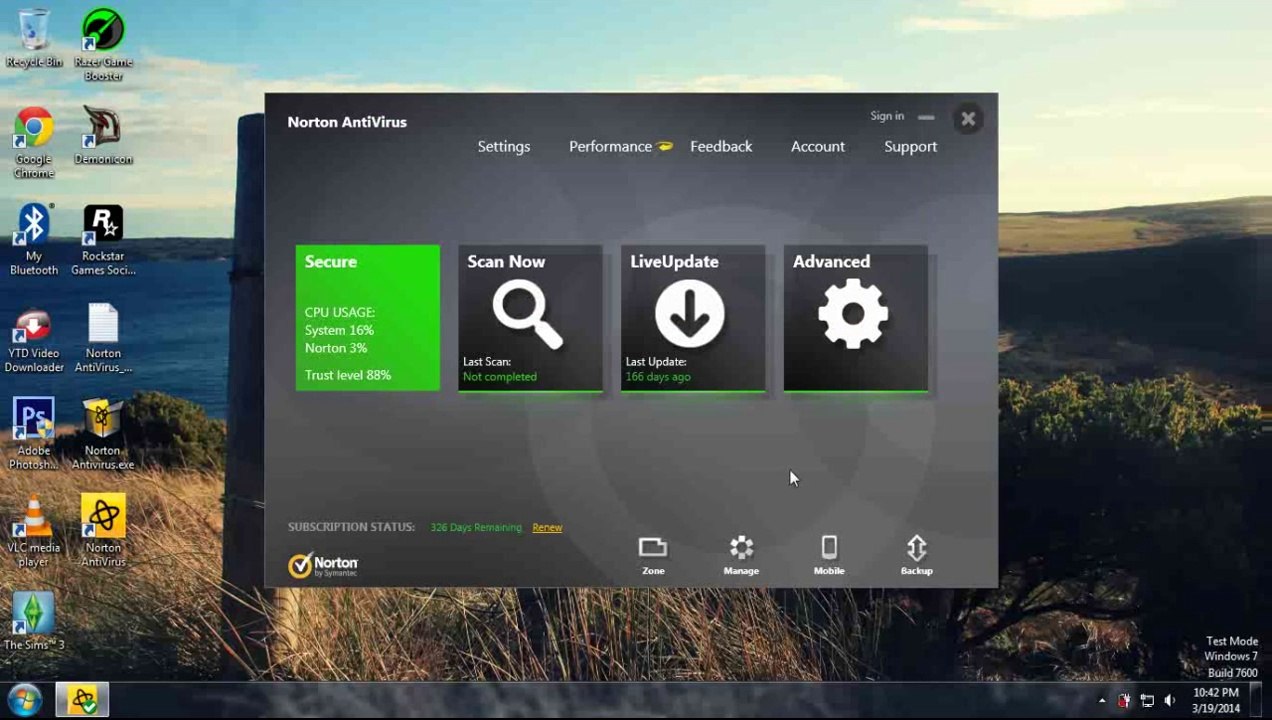Image resolution: width=1272 pixels, height=720 pixels.
Task: Open the Backup icon
Action: 916,556
